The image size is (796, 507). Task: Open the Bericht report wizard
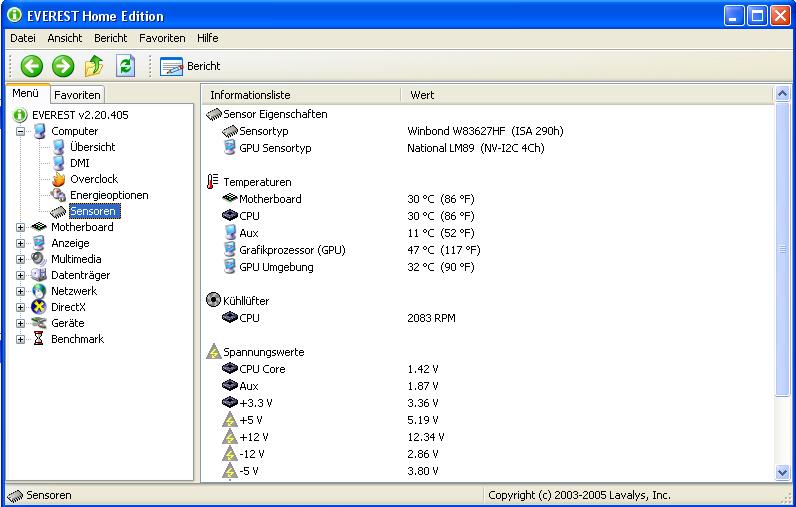point(190,66)
